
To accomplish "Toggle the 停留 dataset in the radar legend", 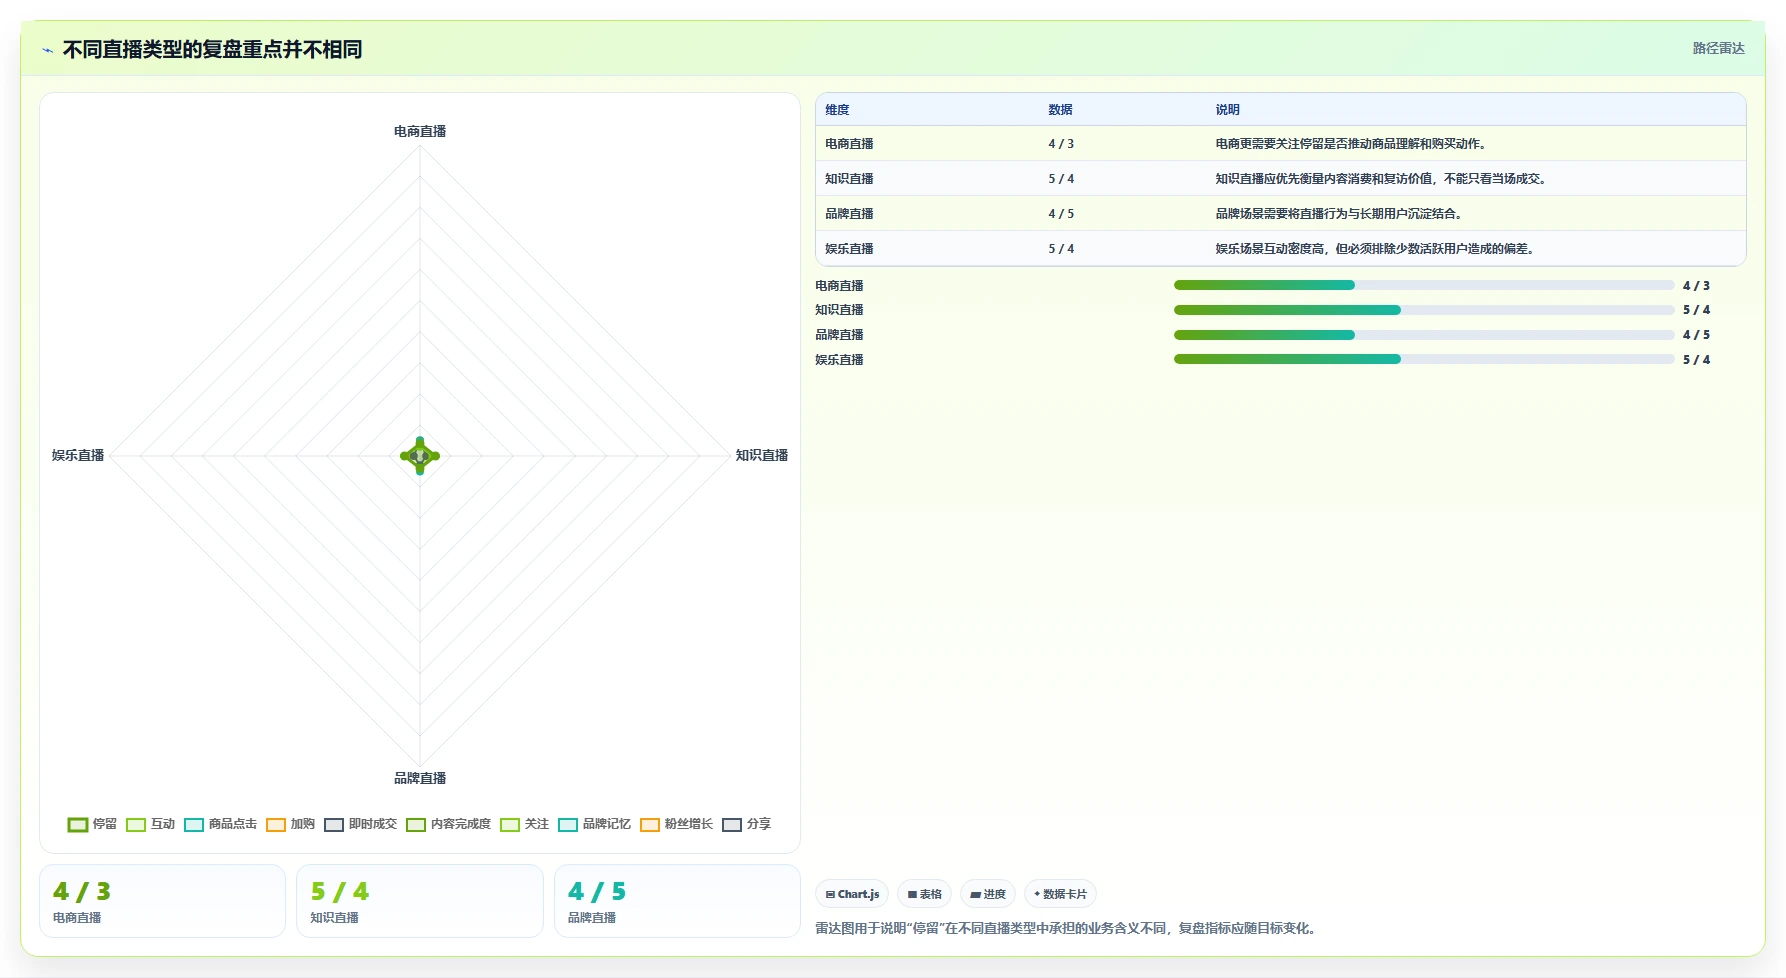I will point(92,824).
